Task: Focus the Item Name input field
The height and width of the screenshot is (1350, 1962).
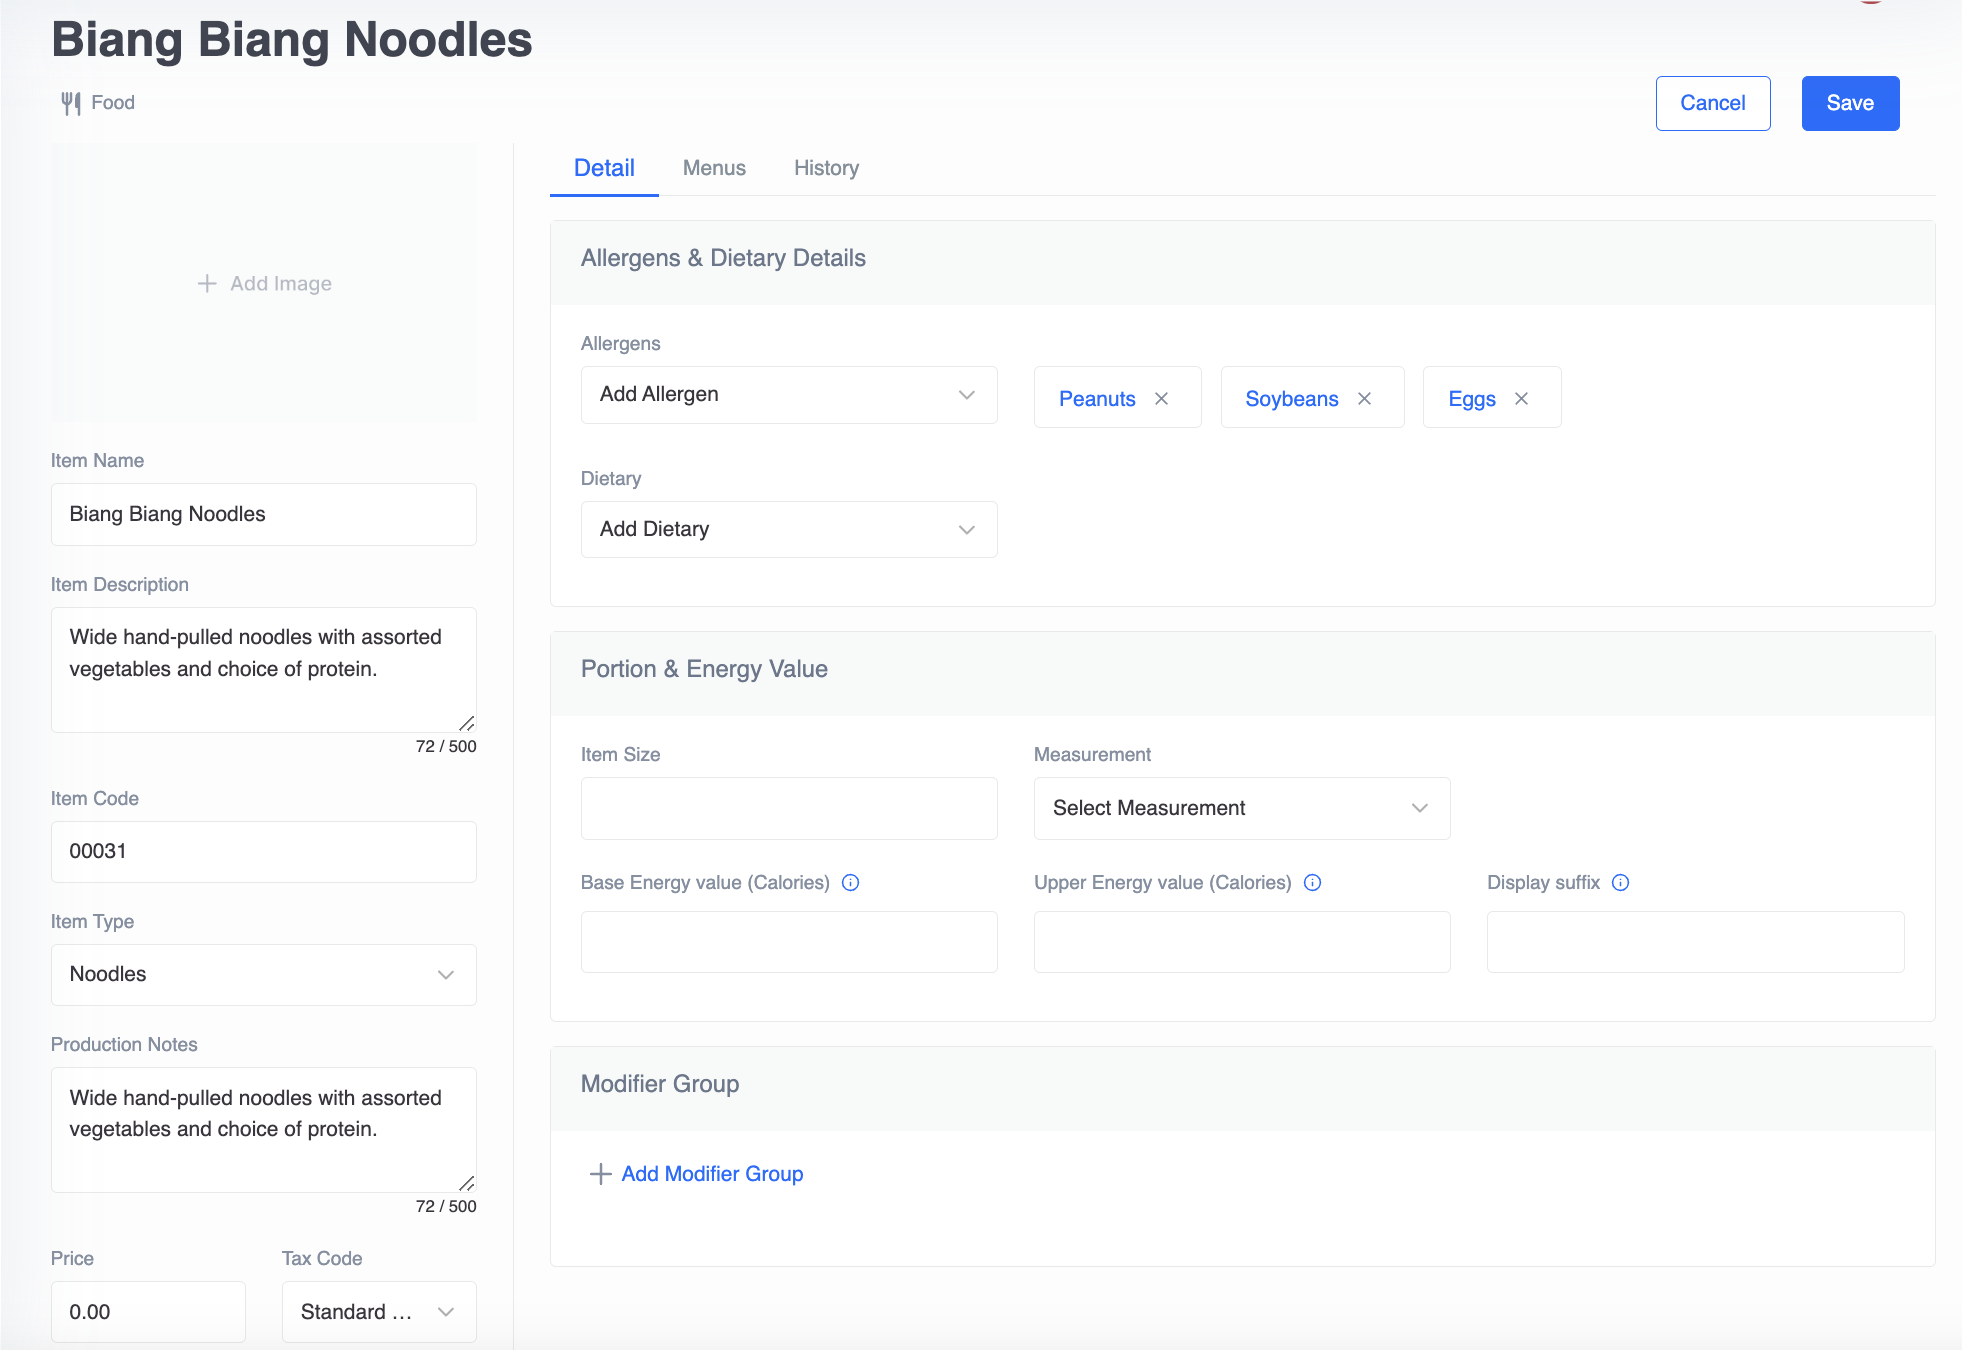Action: (264, 514)
